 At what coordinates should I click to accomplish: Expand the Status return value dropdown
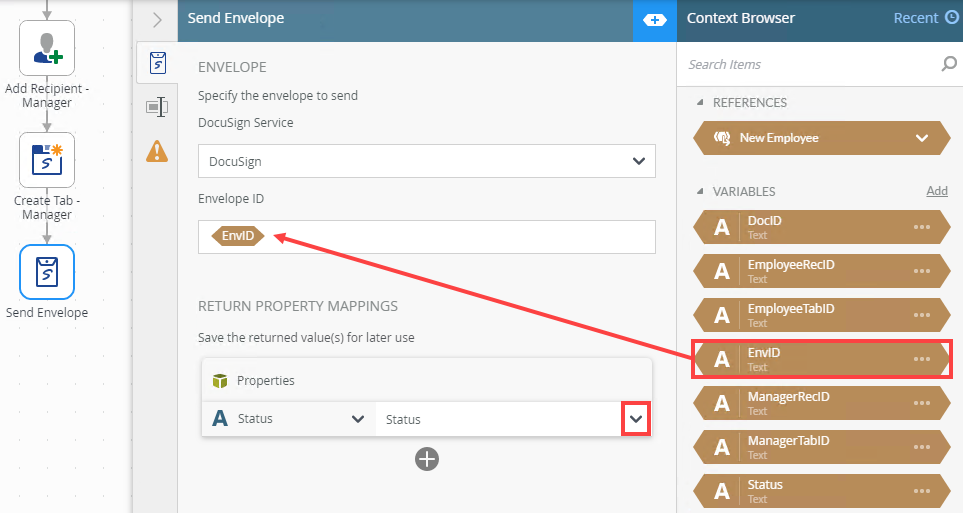(635, 419)
